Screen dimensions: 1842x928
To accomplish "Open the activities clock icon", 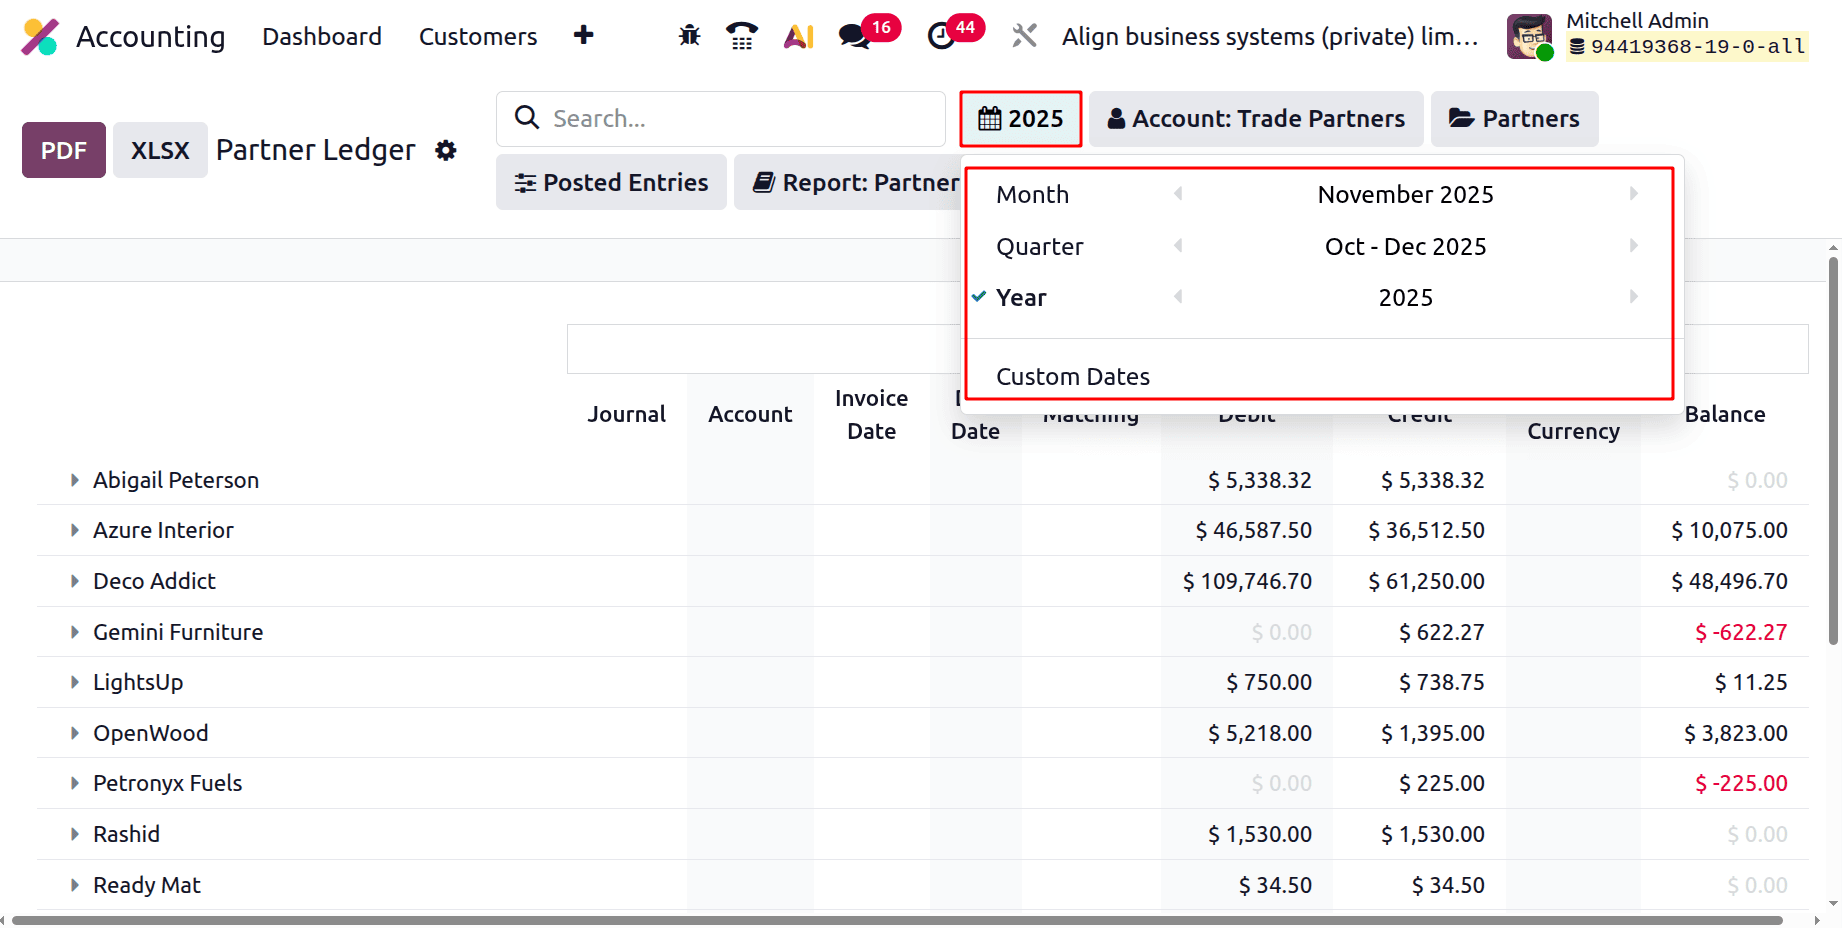I will point(941,37).
